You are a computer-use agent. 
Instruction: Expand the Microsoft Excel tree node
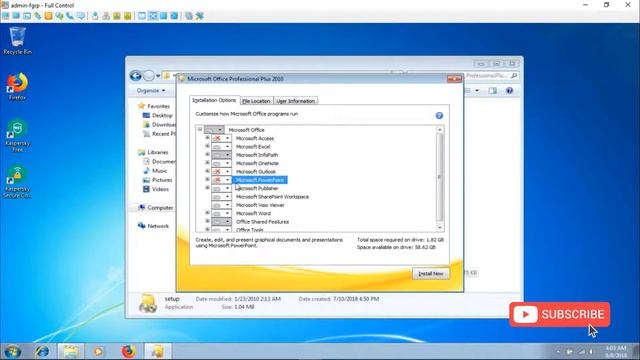coord(207,146)
